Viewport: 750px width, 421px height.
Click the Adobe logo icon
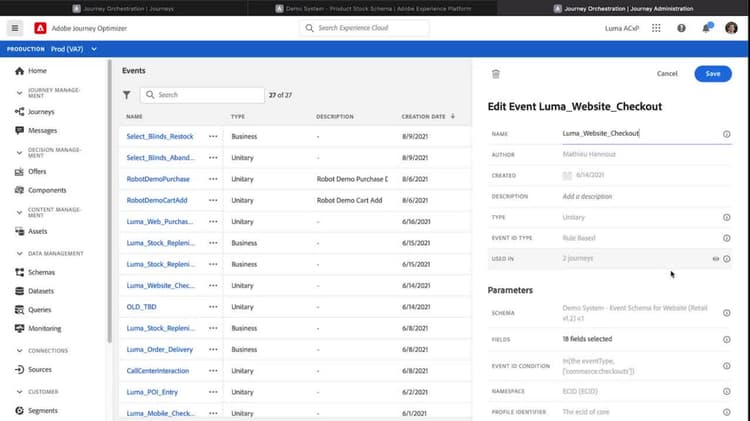pos(40,28)
